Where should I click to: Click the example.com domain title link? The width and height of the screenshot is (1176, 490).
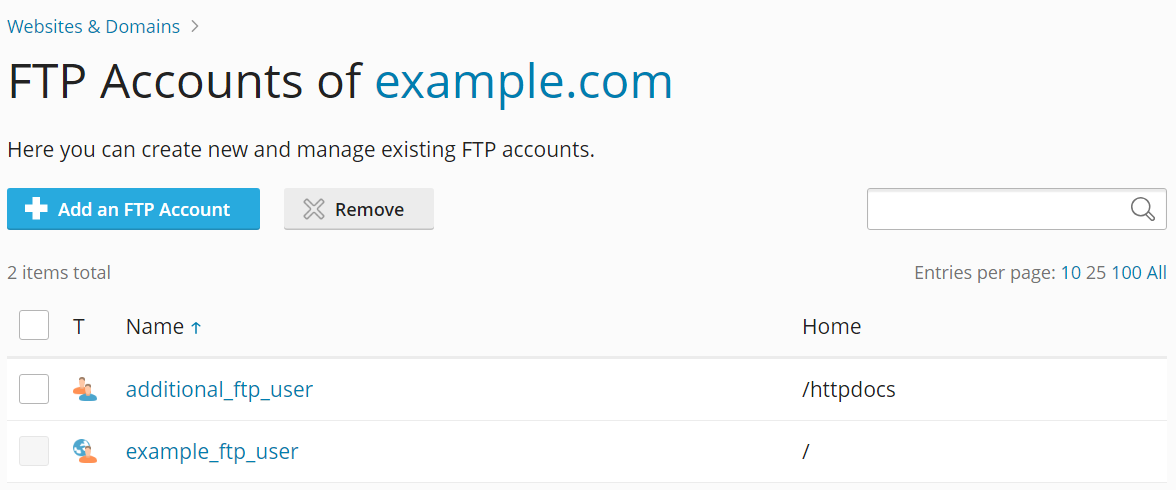pos(523,82)
